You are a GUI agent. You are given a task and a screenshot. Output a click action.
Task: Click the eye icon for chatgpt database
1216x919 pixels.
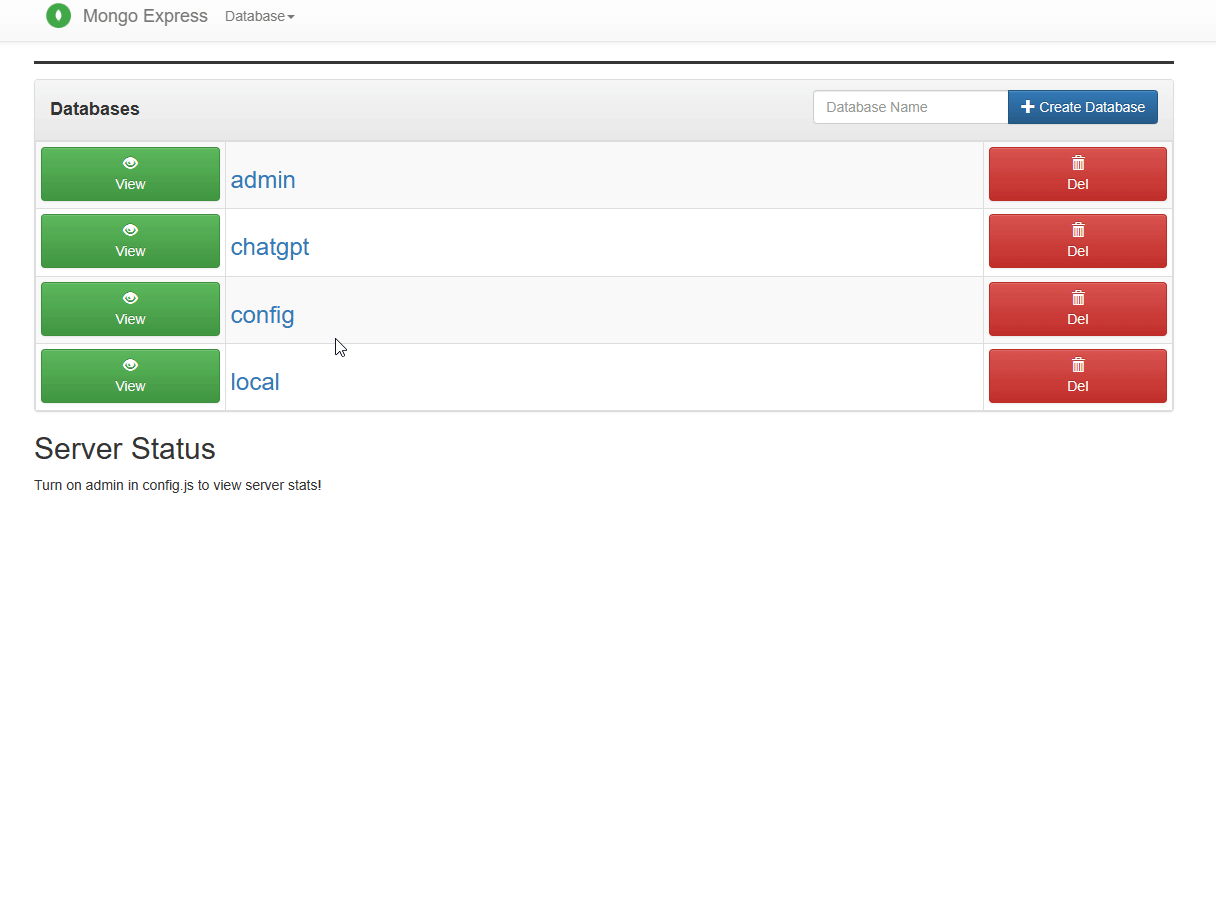point(130,230)
